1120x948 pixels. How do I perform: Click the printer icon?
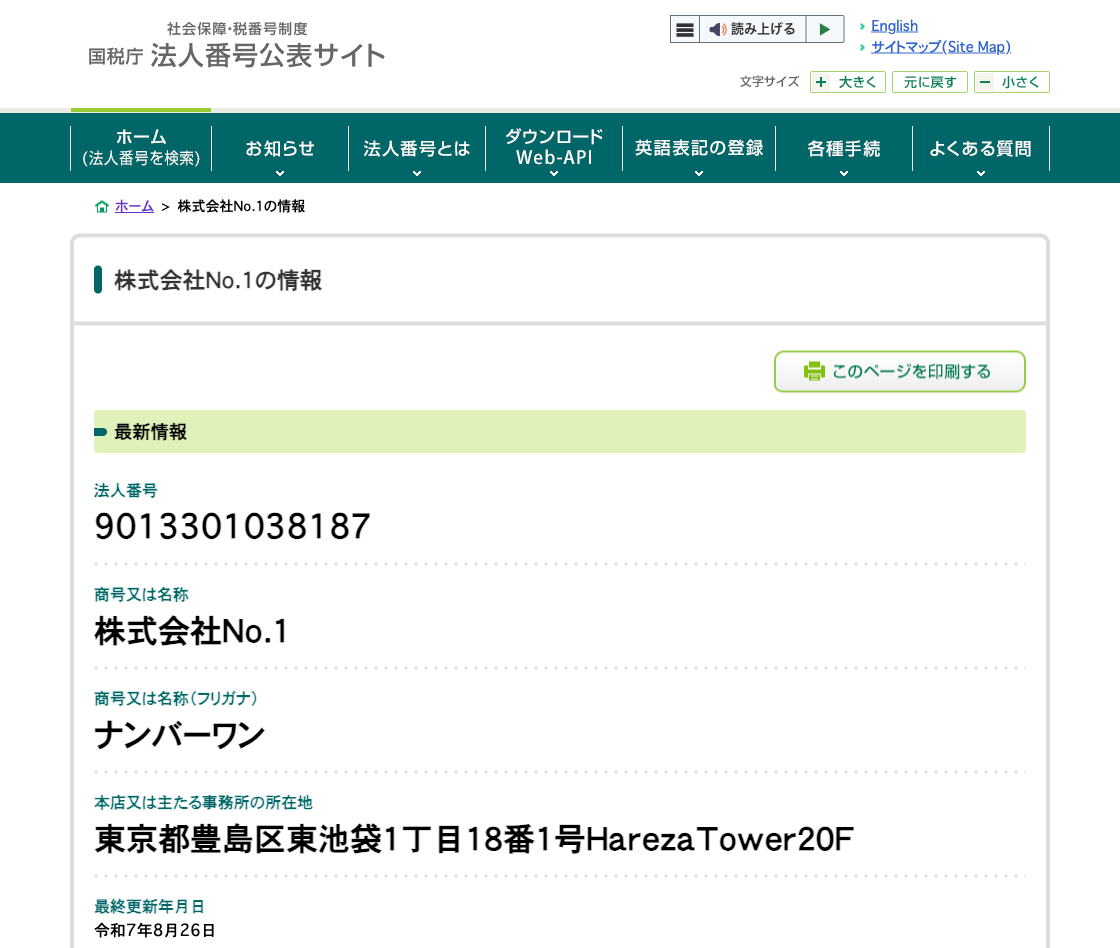click(x=814, y=371)
